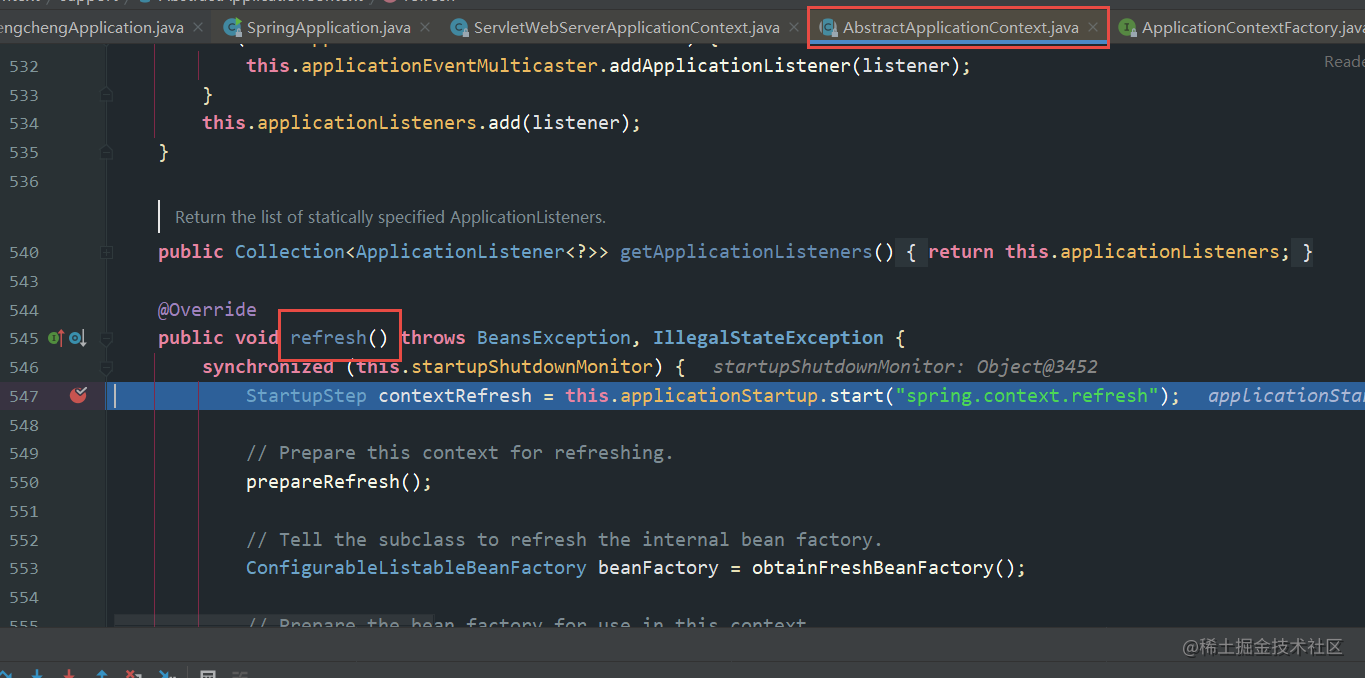Collapse the method ending at line 535
Viewport: 1365px width, 678px height.
106,152
